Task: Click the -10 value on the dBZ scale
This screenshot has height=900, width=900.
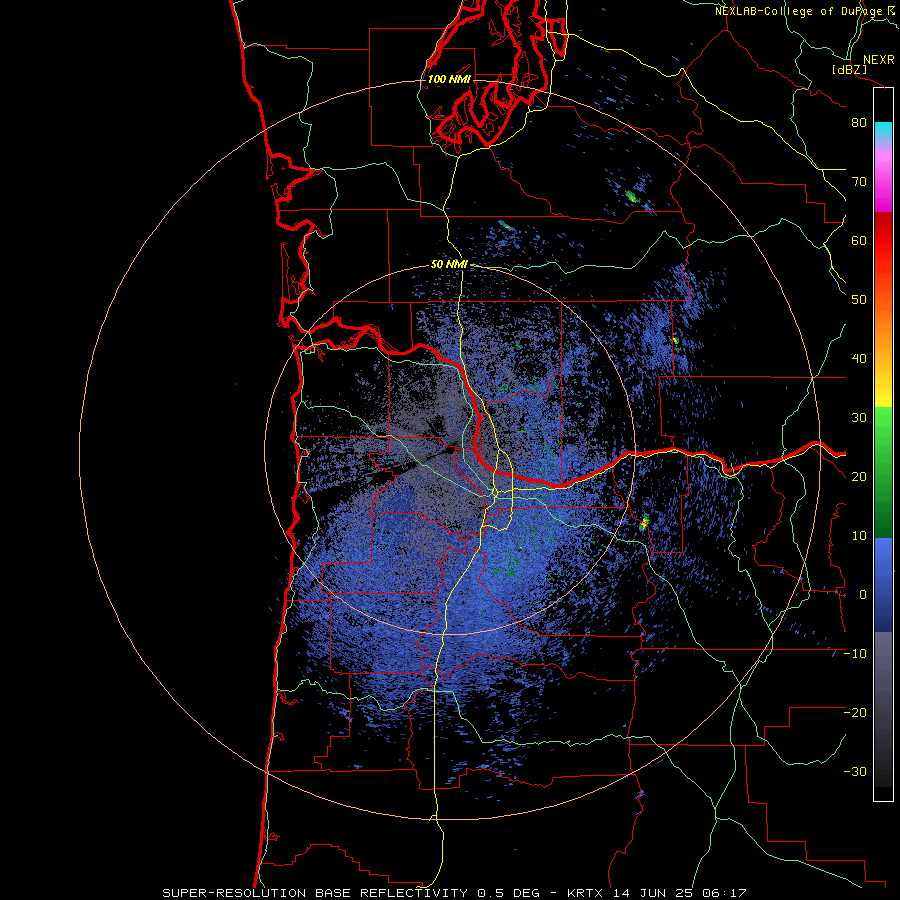Action: coord(855,654)
